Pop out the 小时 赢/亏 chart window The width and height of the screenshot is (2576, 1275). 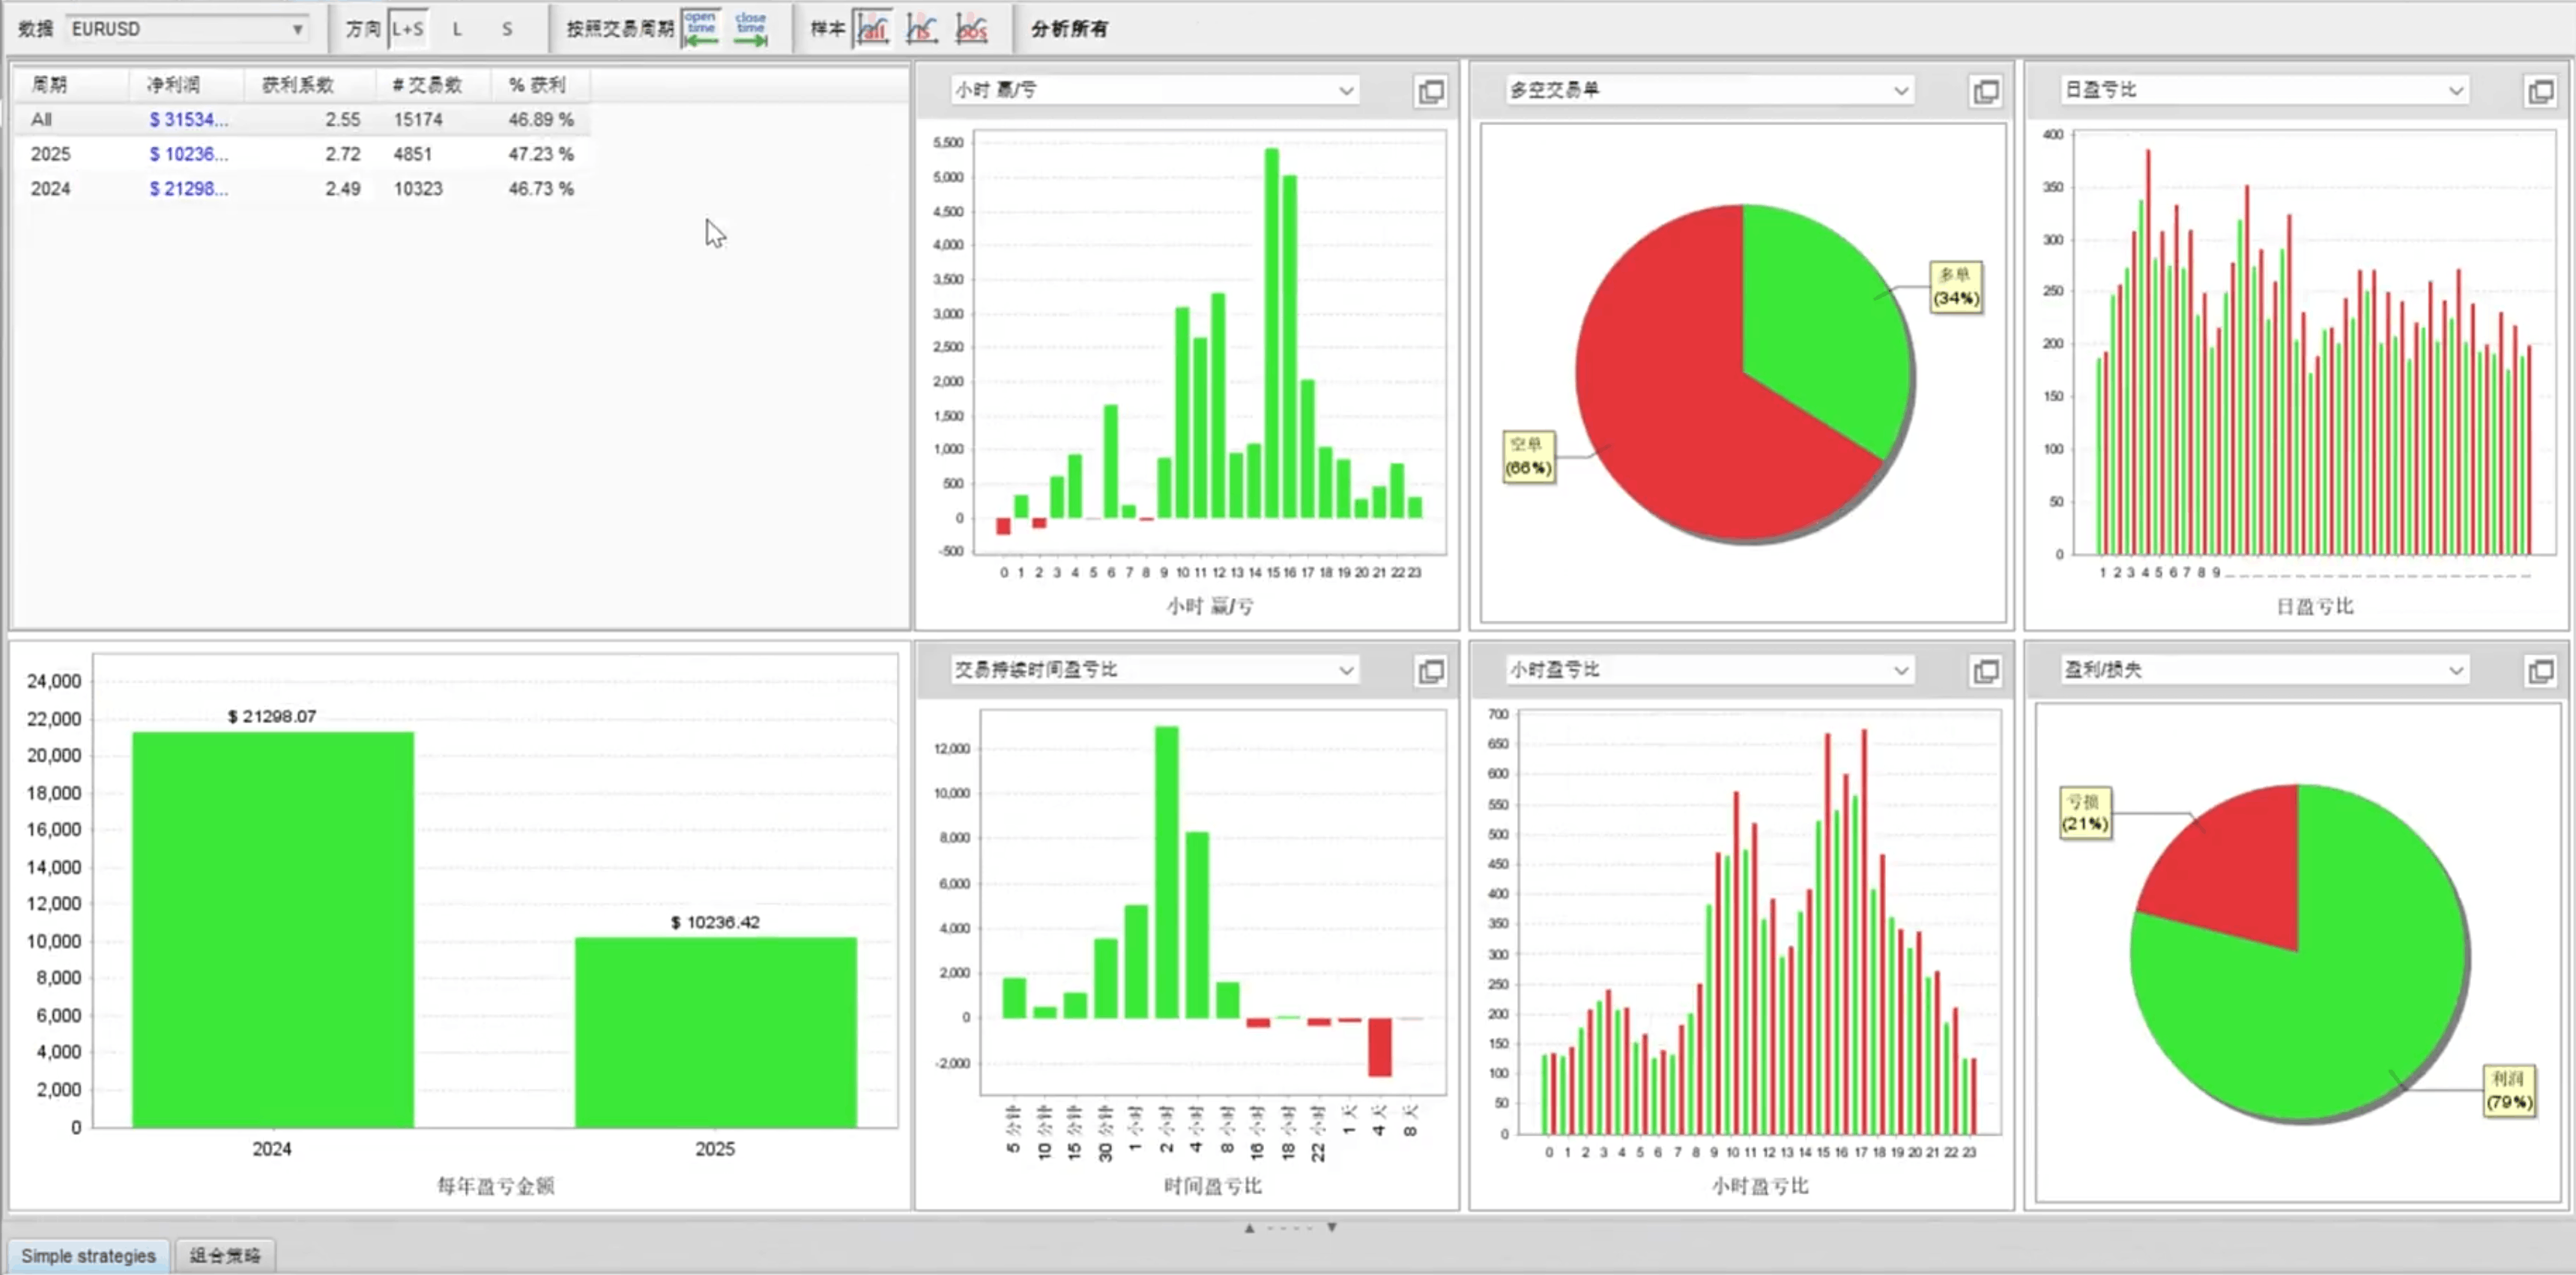pyautogui.click(x=1431, y=91)
